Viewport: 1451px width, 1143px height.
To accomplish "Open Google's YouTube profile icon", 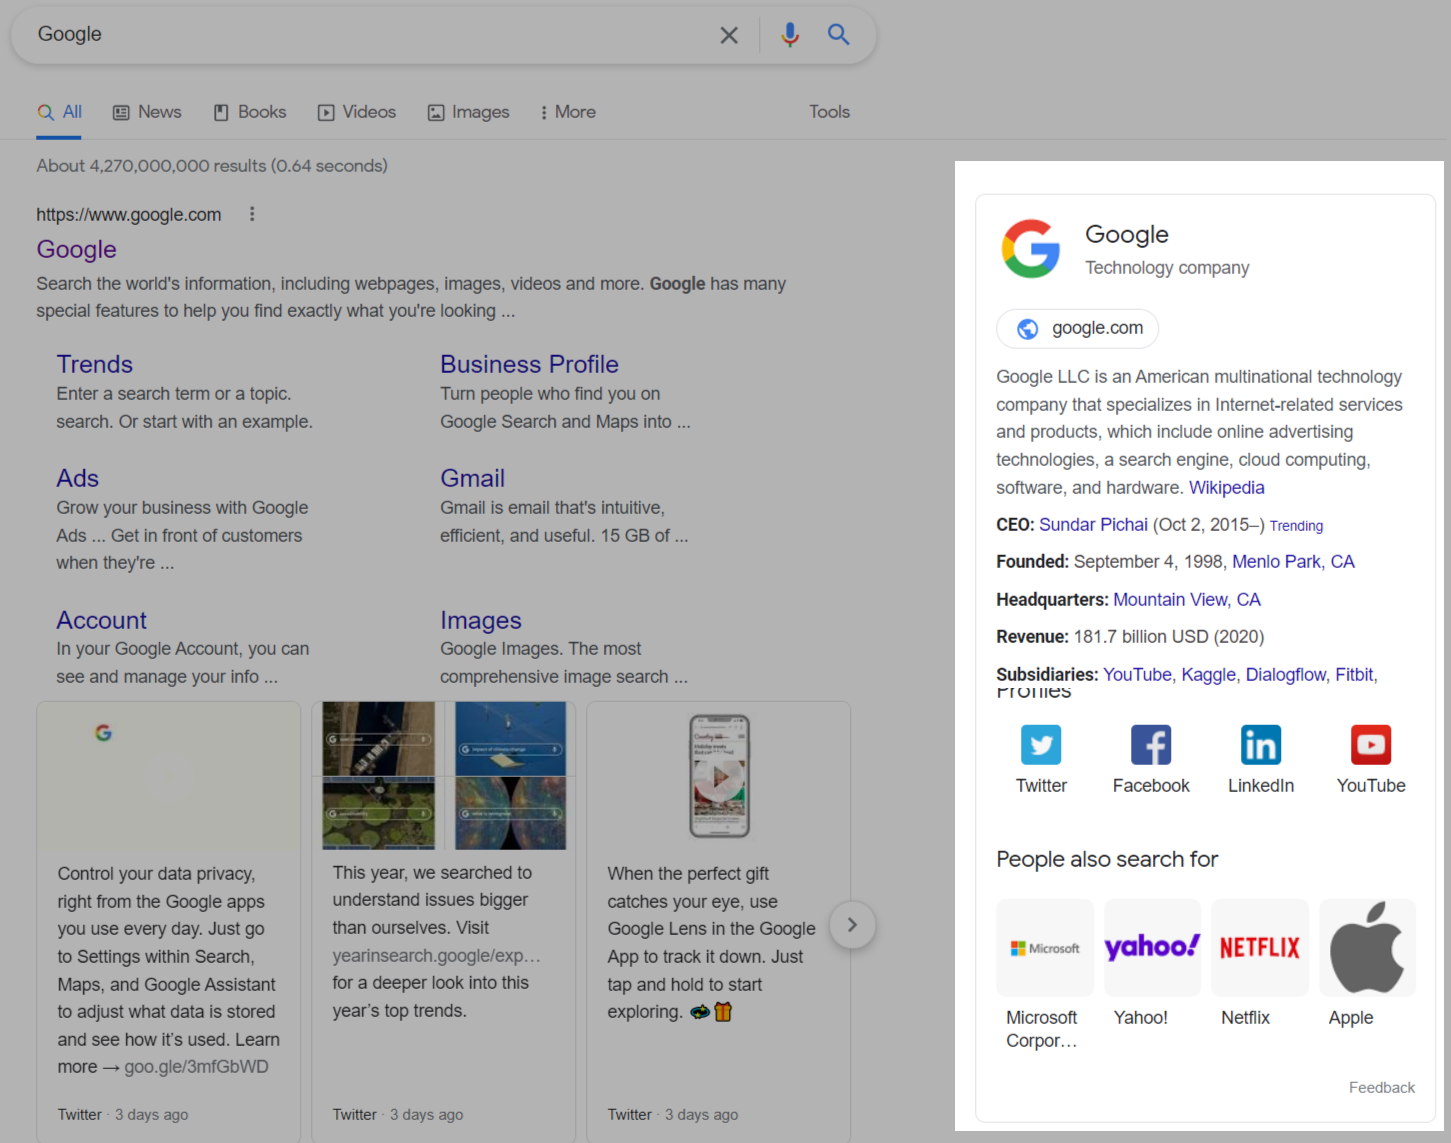I will pyautogui.click(x=1371, y=745).
